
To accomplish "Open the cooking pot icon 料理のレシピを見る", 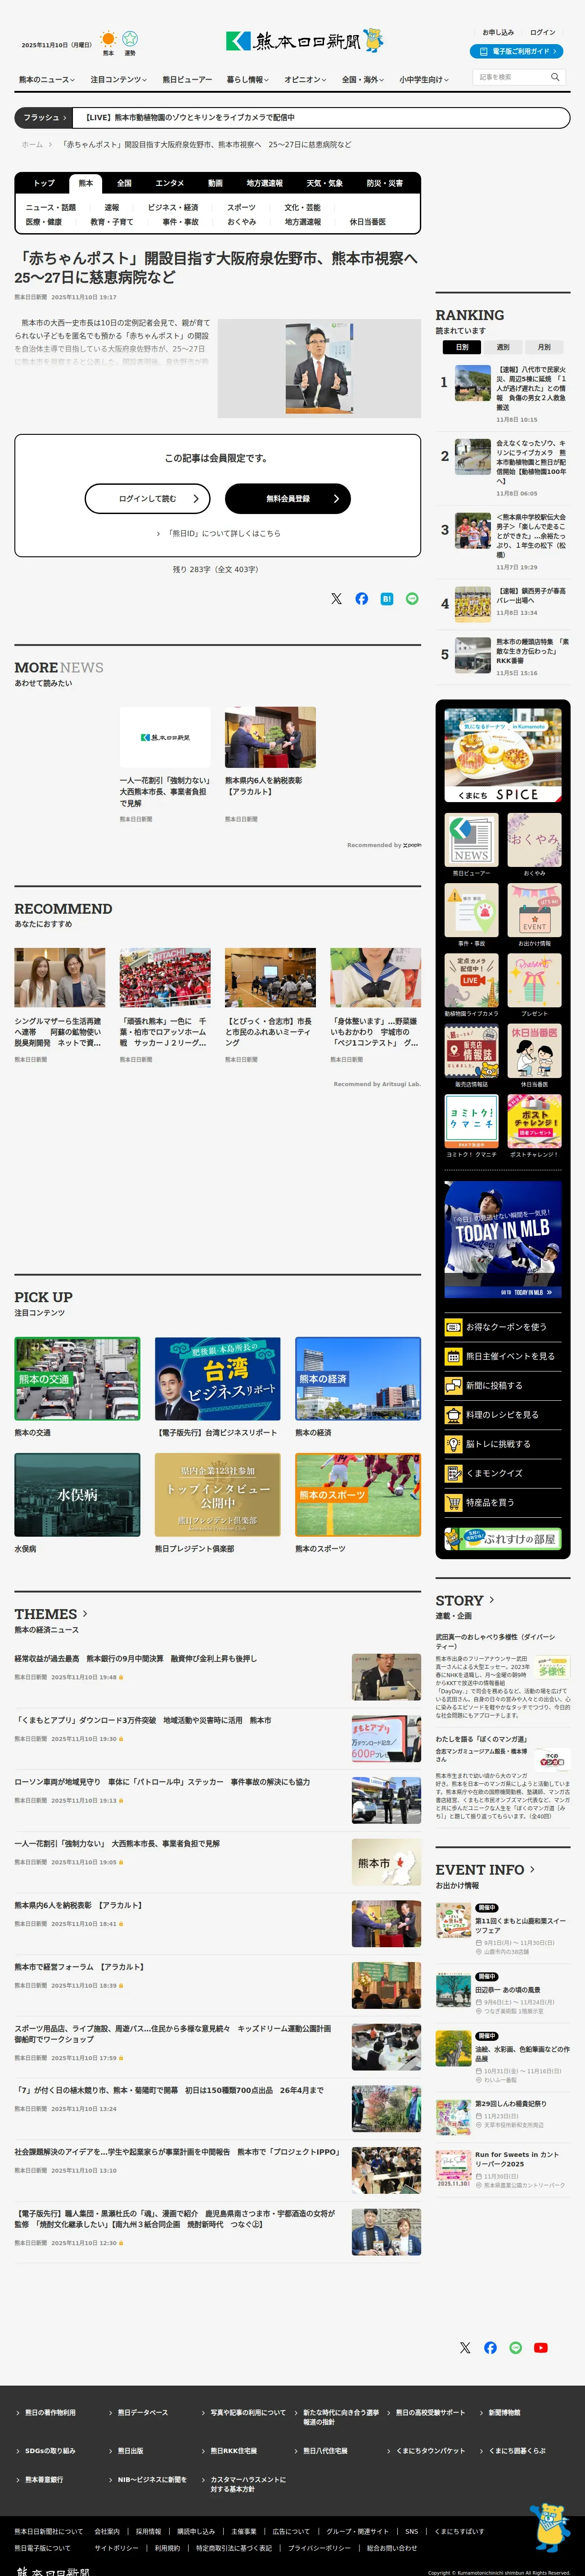I will pyautogui.click(x=453, y=1415).
